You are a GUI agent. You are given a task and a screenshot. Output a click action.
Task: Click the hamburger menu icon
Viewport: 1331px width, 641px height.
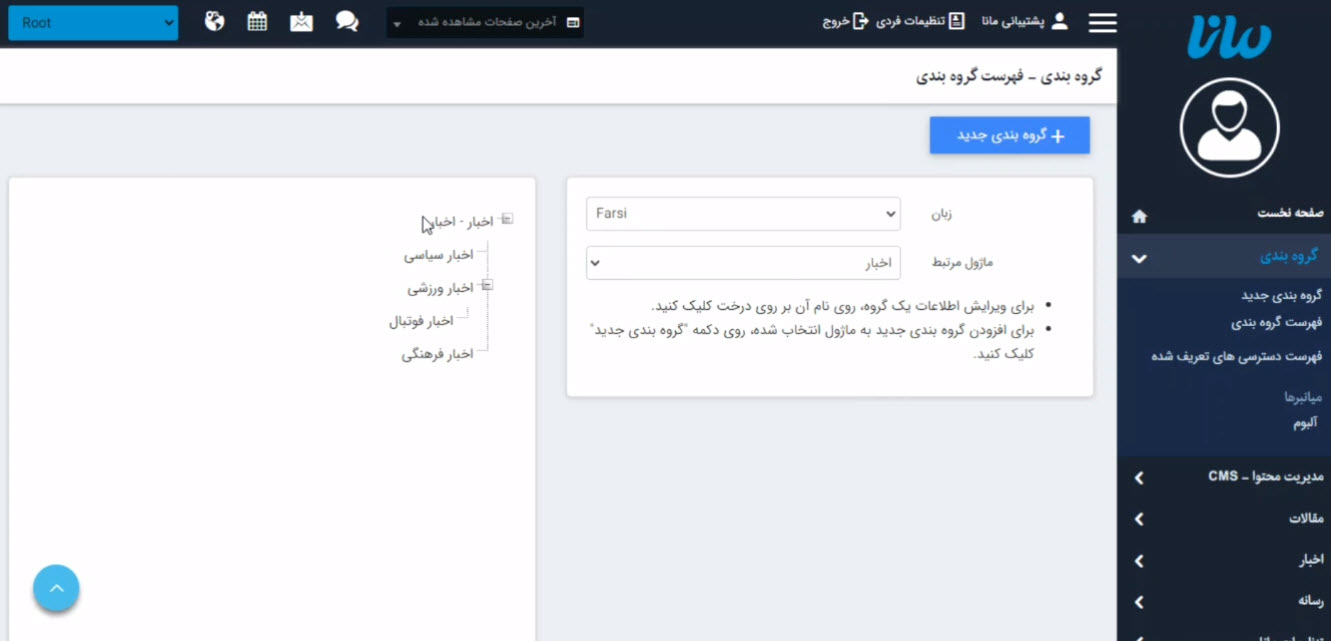coord(1102,22)
